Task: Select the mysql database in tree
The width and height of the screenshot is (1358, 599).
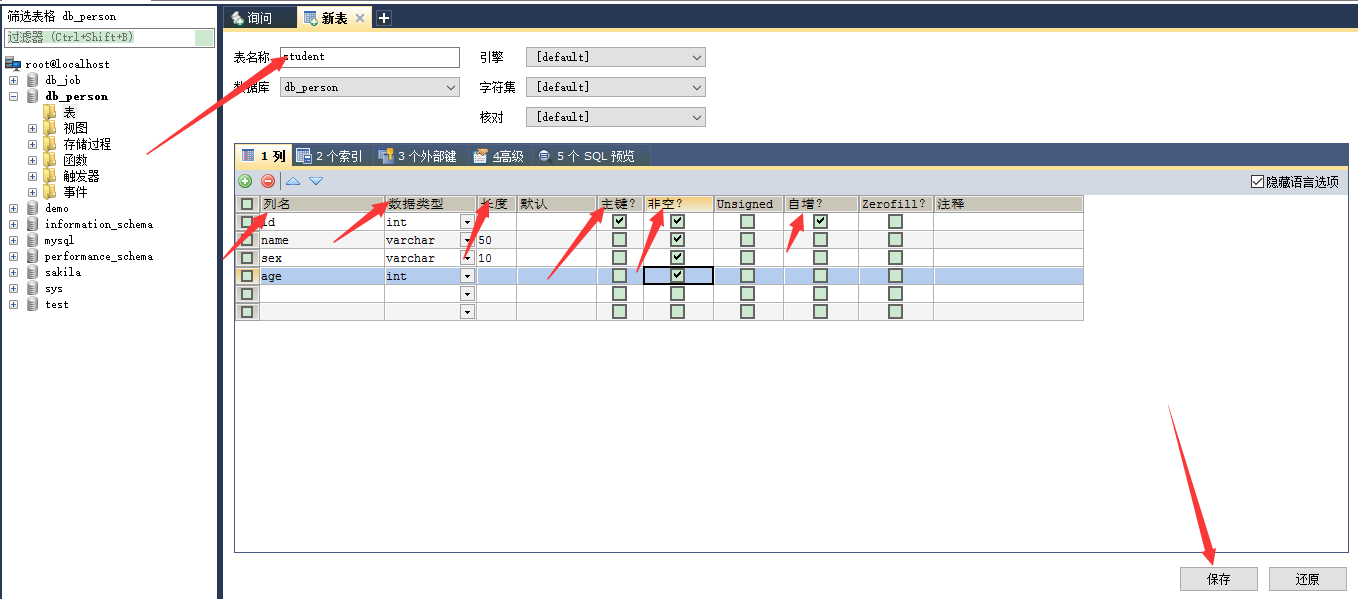Action: 59,240
